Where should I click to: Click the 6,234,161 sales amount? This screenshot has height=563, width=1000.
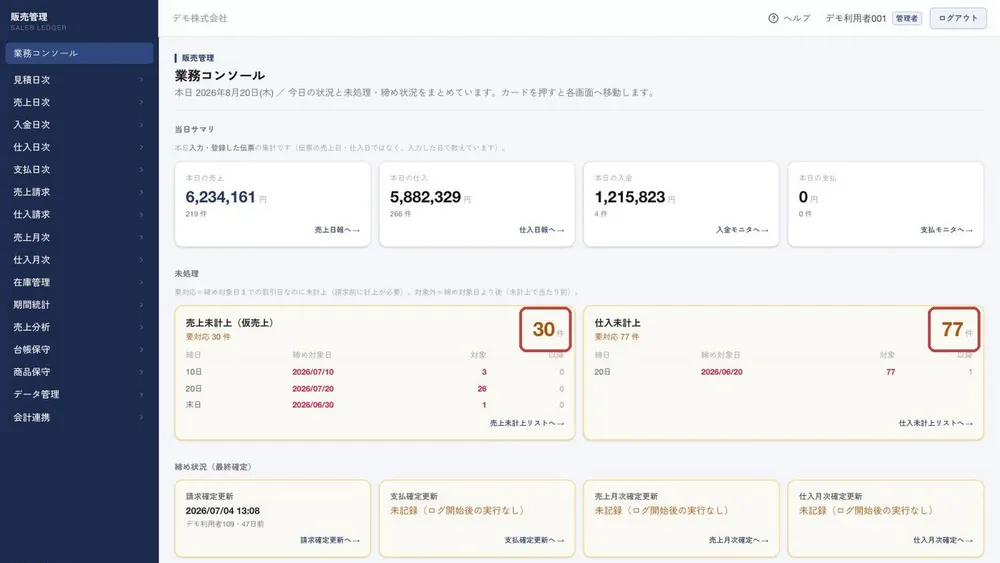coord(221,197)
